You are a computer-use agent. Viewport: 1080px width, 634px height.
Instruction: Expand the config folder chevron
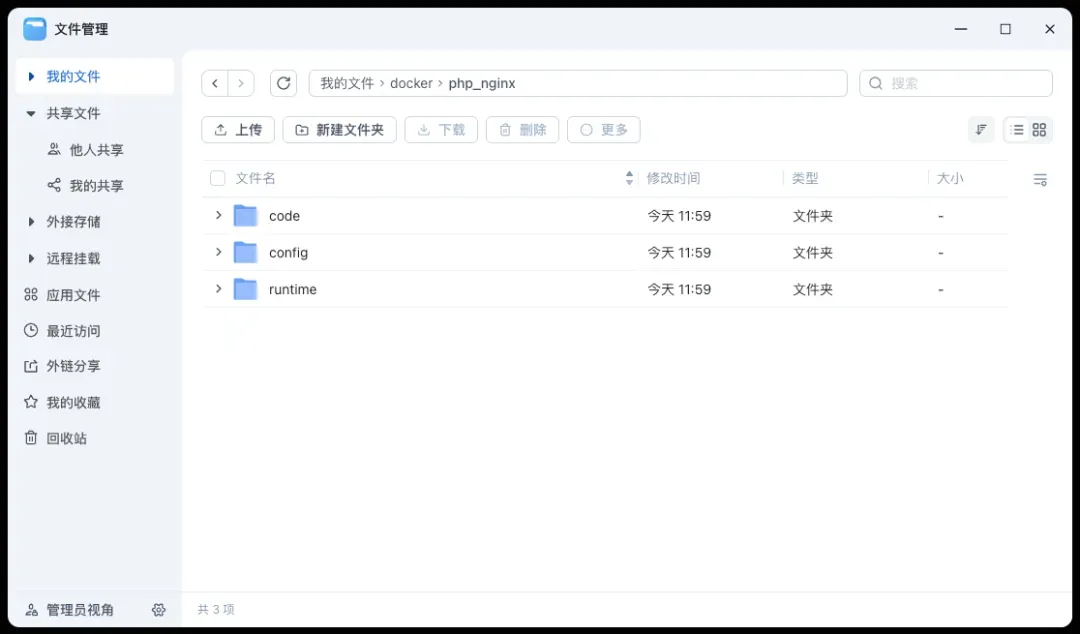coord(218,252)
